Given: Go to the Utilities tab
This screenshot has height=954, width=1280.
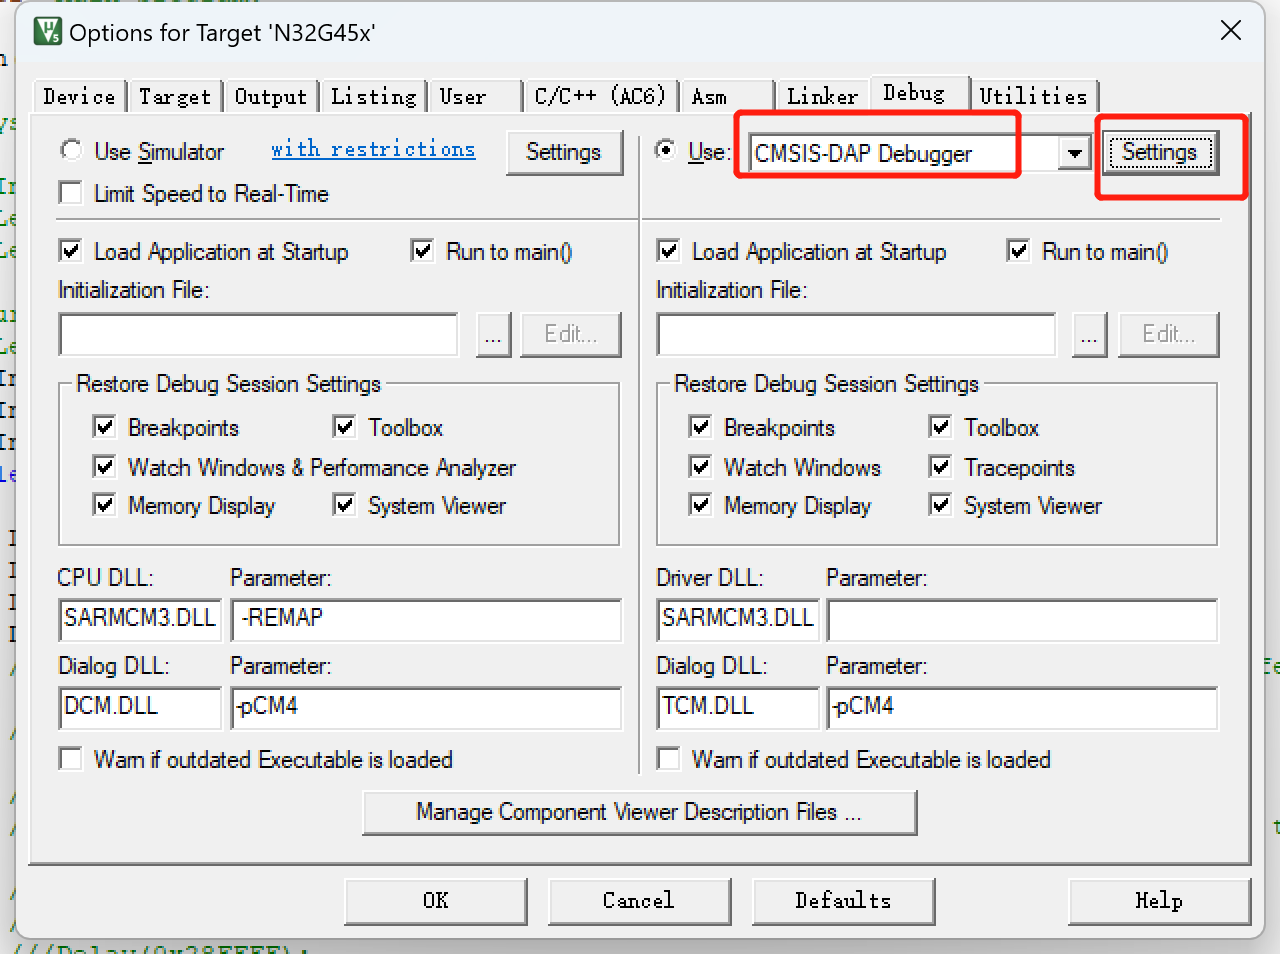Looking at the screenshot, I should pyautogui.click(x=1032, y=96).
